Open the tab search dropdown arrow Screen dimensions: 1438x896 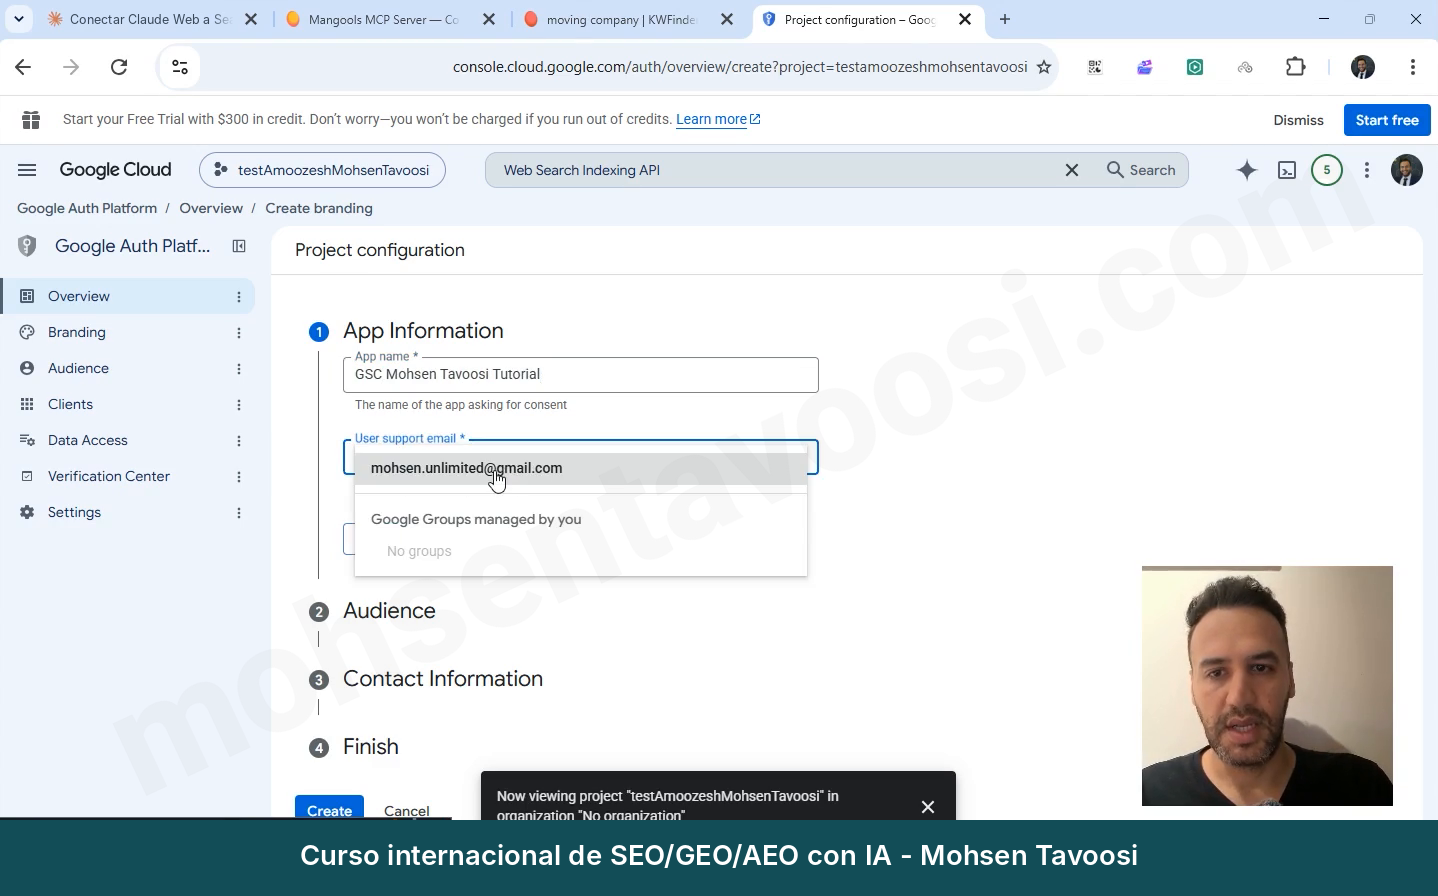click(19, 19)
